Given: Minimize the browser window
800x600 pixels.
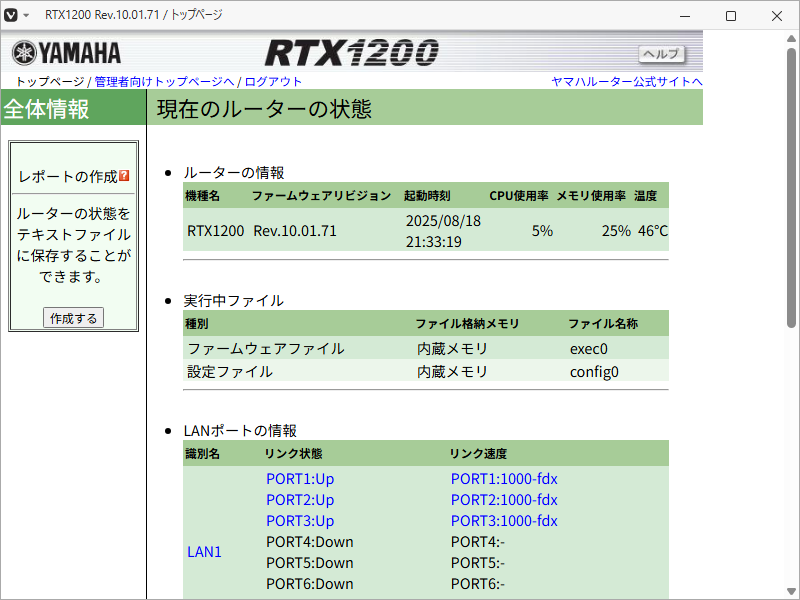Looking at the screenshot, I should (685, 16).
